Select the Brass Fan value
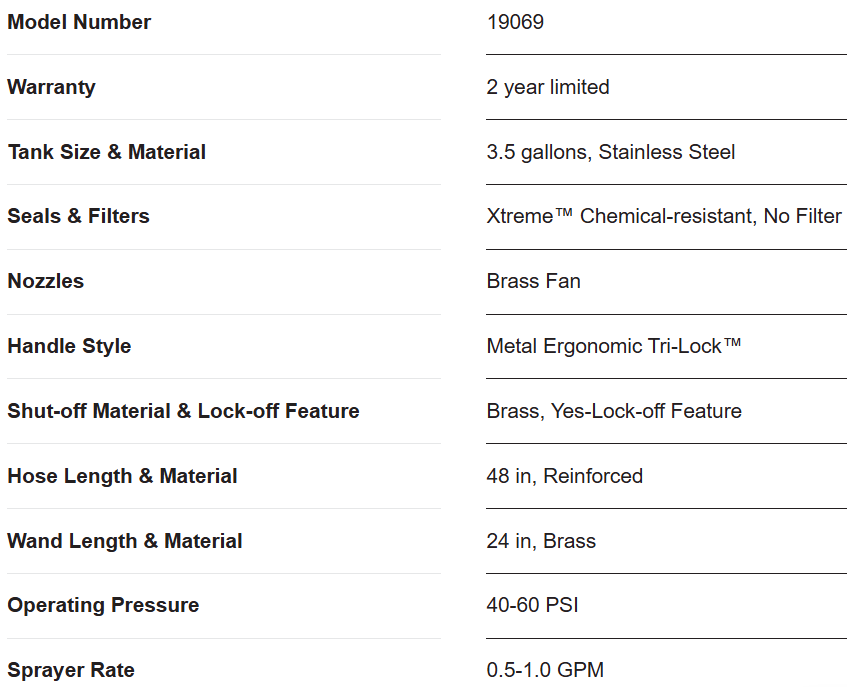 pyautogui.click(x=533, y=281)
